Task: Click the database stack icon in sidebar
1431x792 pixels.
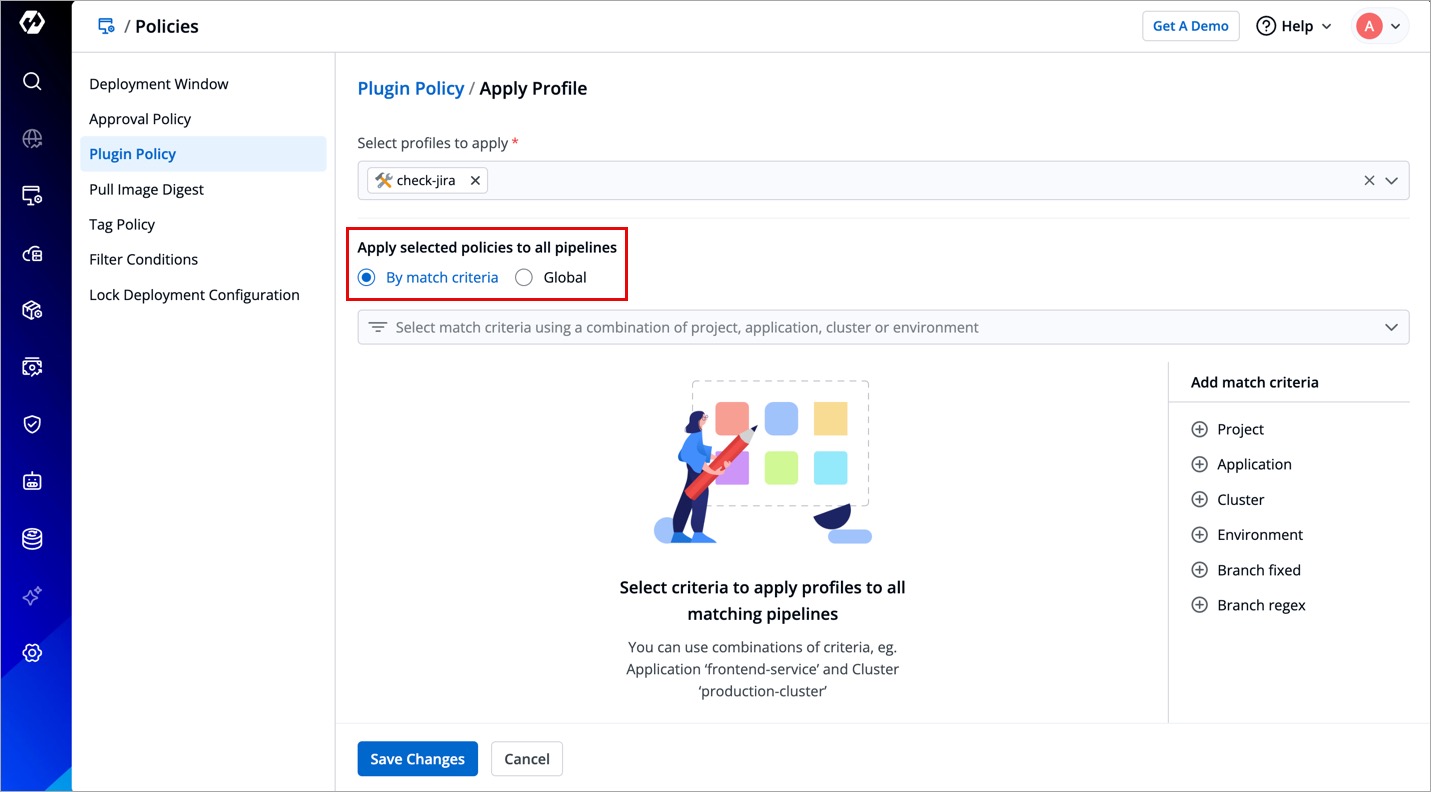Action: [x=32, y=539]
